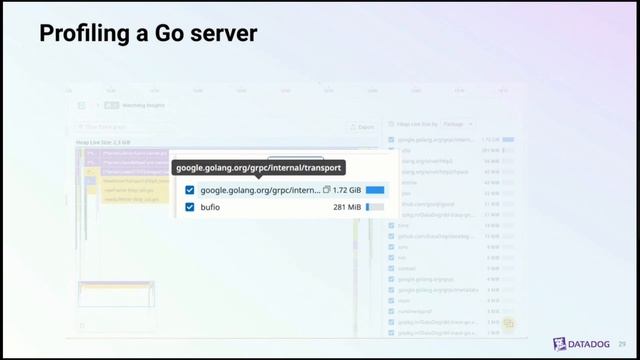Click the small usage bar for bufio
The width and height of the screenshot is (640, 360).
click(375, 207)
